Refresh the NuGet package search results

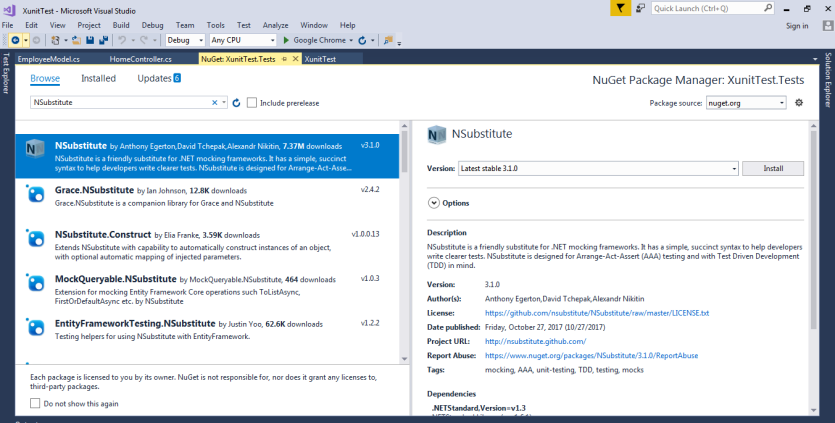(237, 102)
